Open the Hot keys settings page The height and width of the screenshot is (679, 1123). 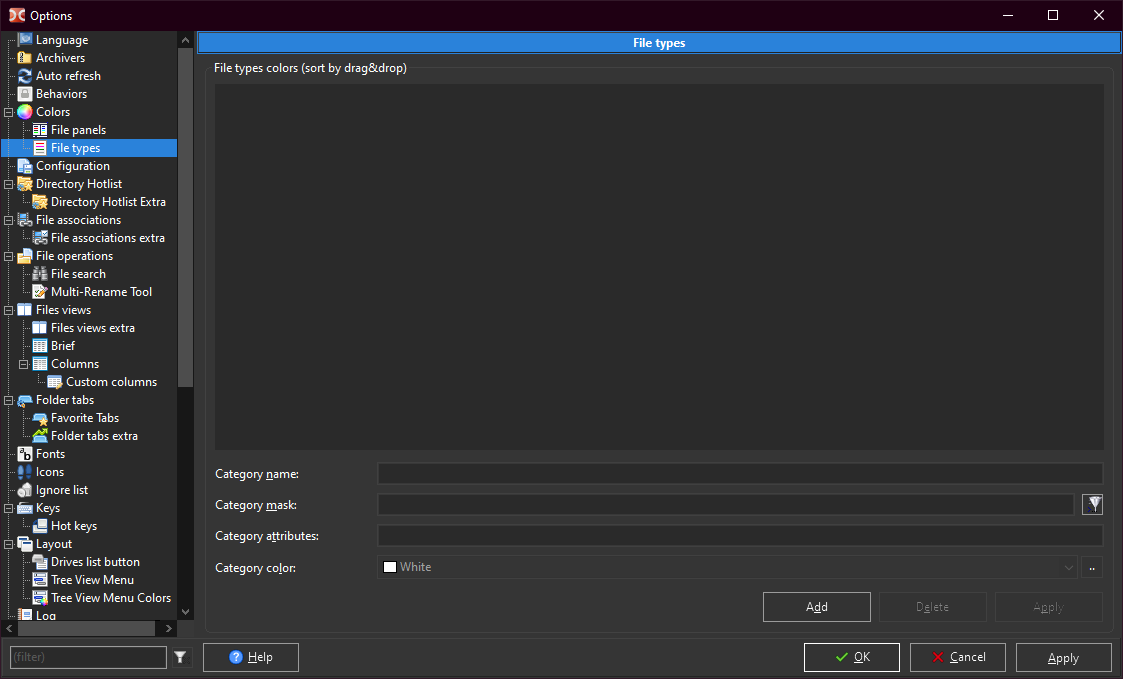click(x=74, y=526)
